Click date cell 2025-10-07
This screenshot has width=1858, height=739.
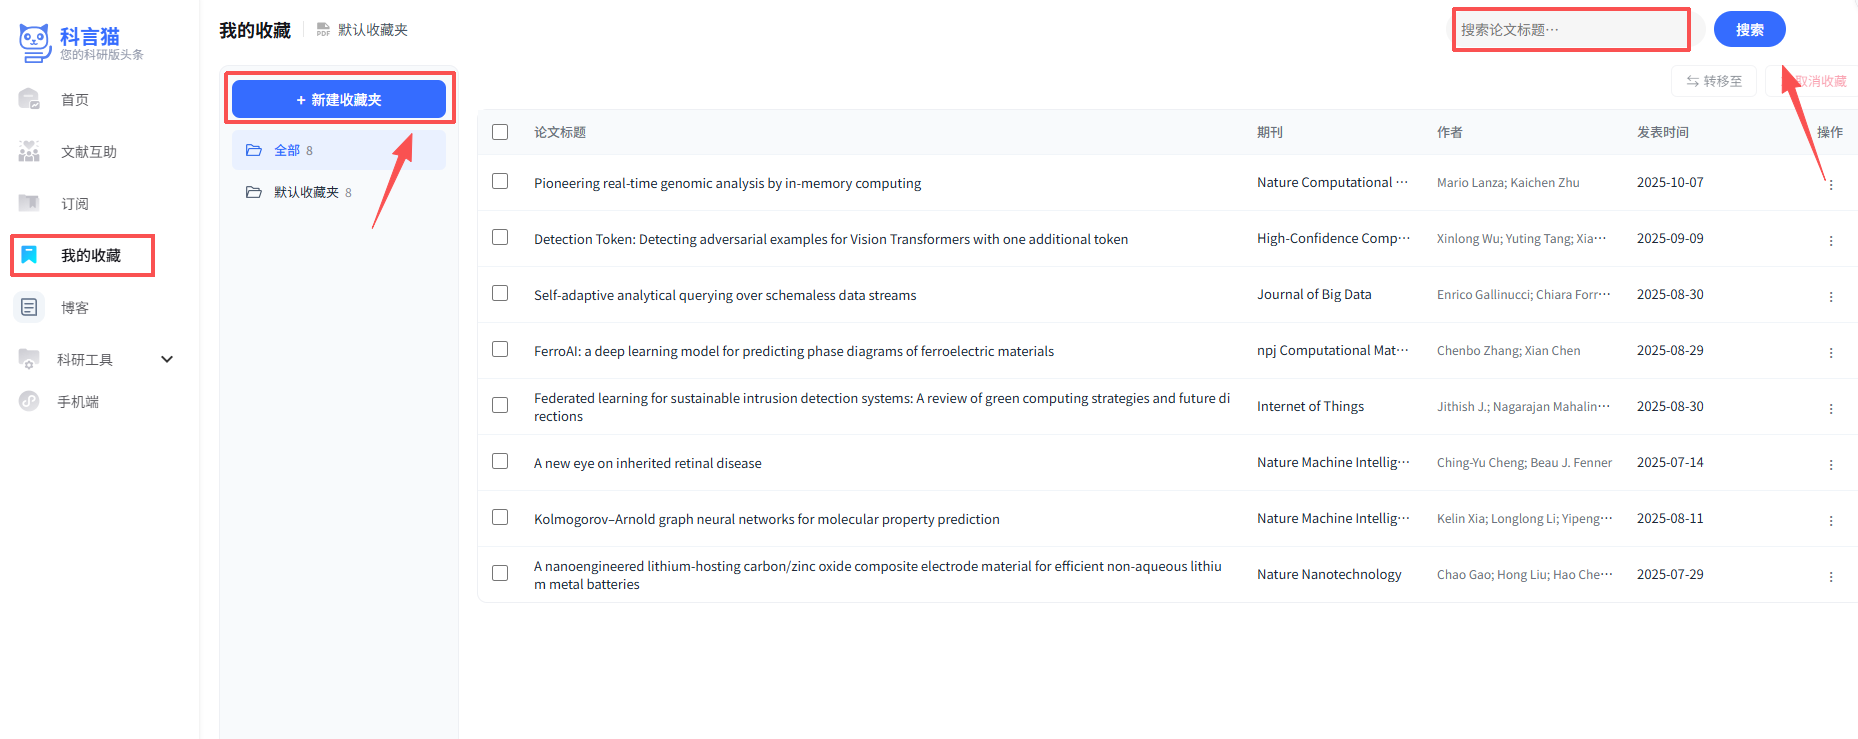[1670, 182]
